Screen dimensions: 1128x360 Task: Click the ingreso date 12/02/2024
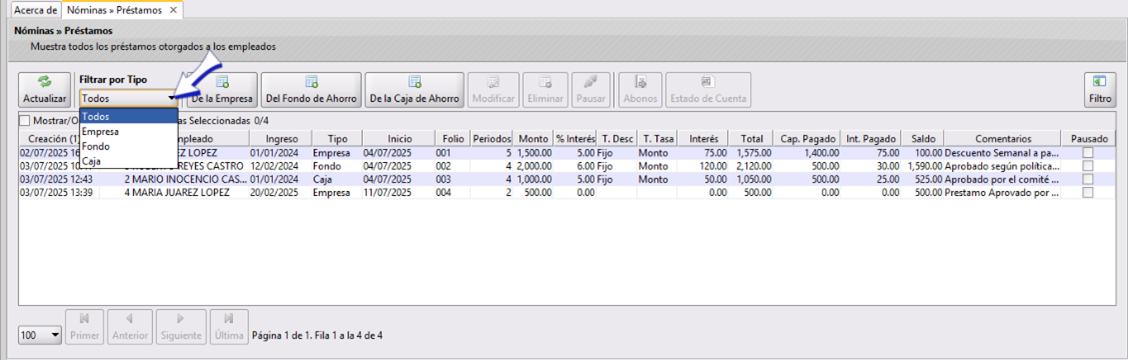tap(273, 166)
